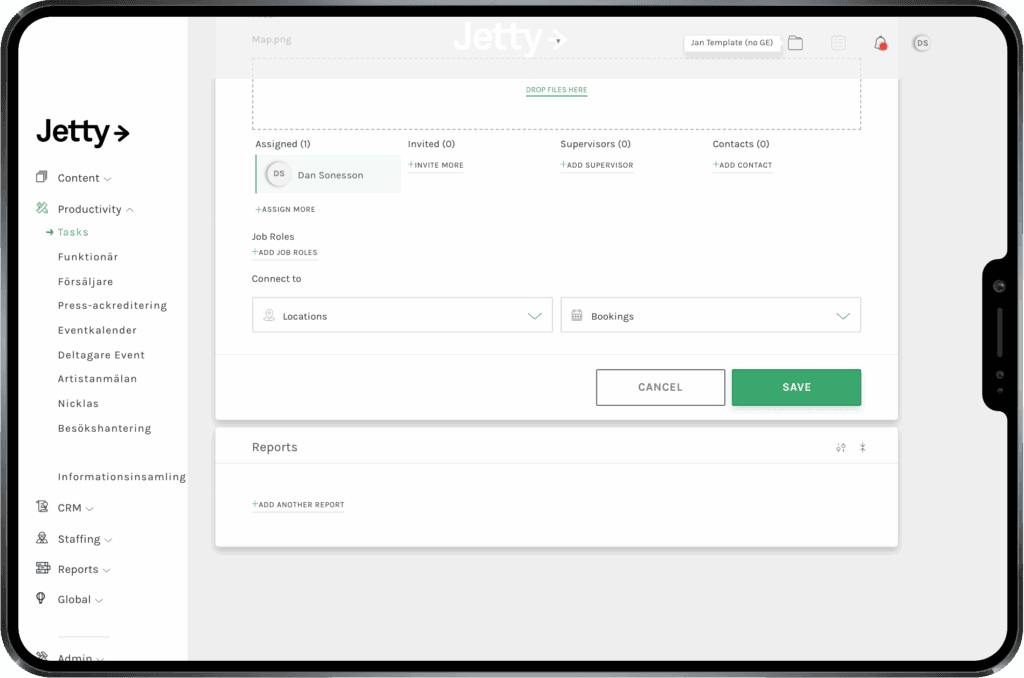This screenshot has height=678, width=1024.
Task: Click the Content sidebar icon
Action: coord(41,177)
